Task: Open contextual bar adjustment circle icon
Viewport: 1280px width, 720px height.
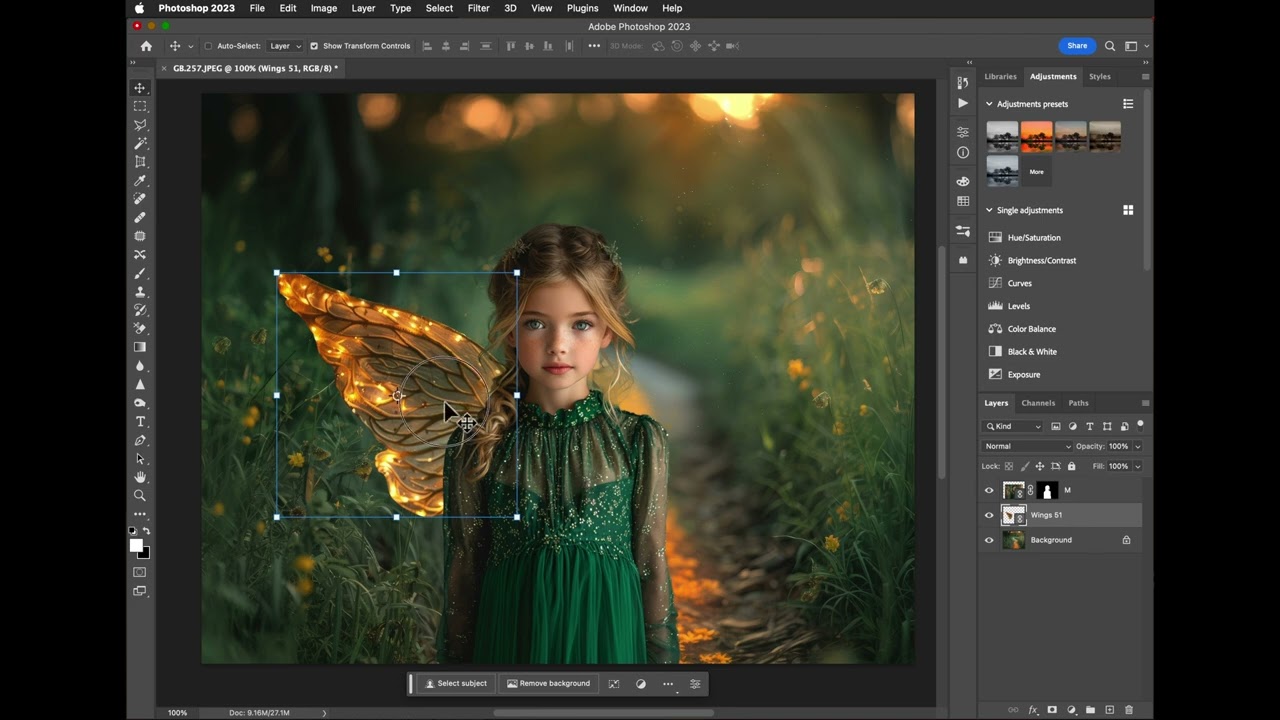Action: coord(641,684)
